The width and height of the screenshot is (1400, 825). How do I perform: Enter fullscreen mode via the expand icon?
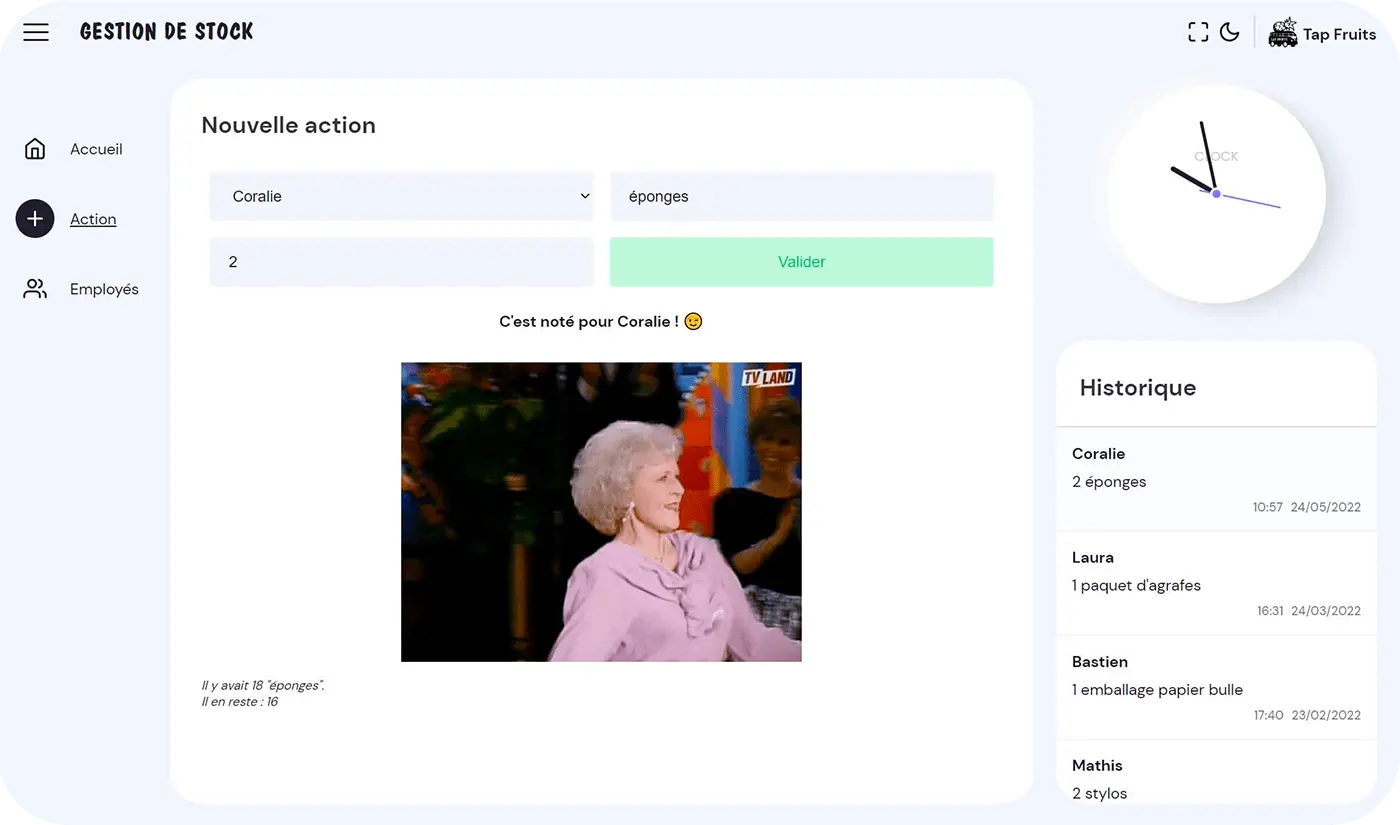pyautogui.click(x=1198, y=33)
